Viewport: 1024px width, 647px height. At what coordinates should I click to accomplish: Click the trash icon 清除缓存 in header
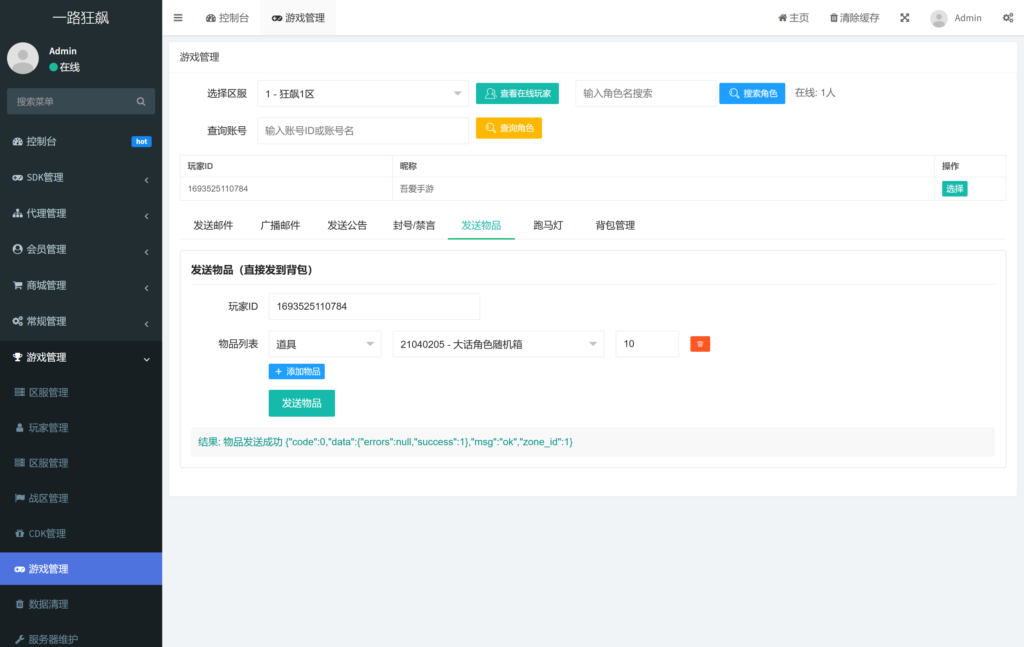coord(834,18)
